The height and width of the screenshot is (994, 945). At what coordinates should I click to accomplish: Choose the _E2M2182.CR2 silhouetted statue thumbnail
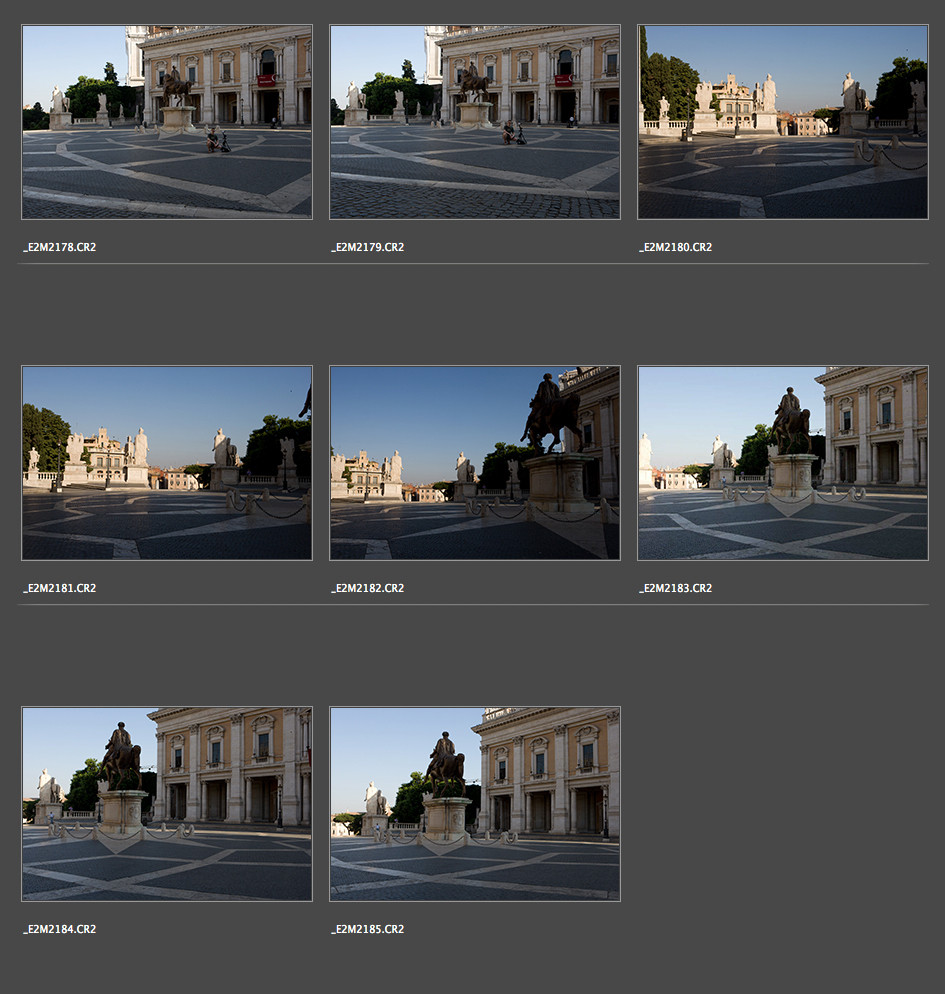(475, 463)
